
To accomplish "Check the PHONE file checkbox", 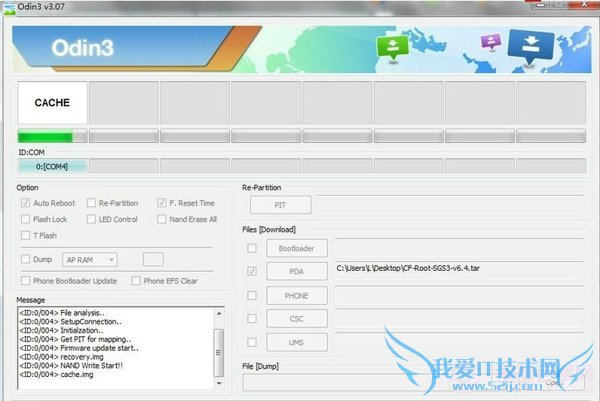I will point(252,295).
